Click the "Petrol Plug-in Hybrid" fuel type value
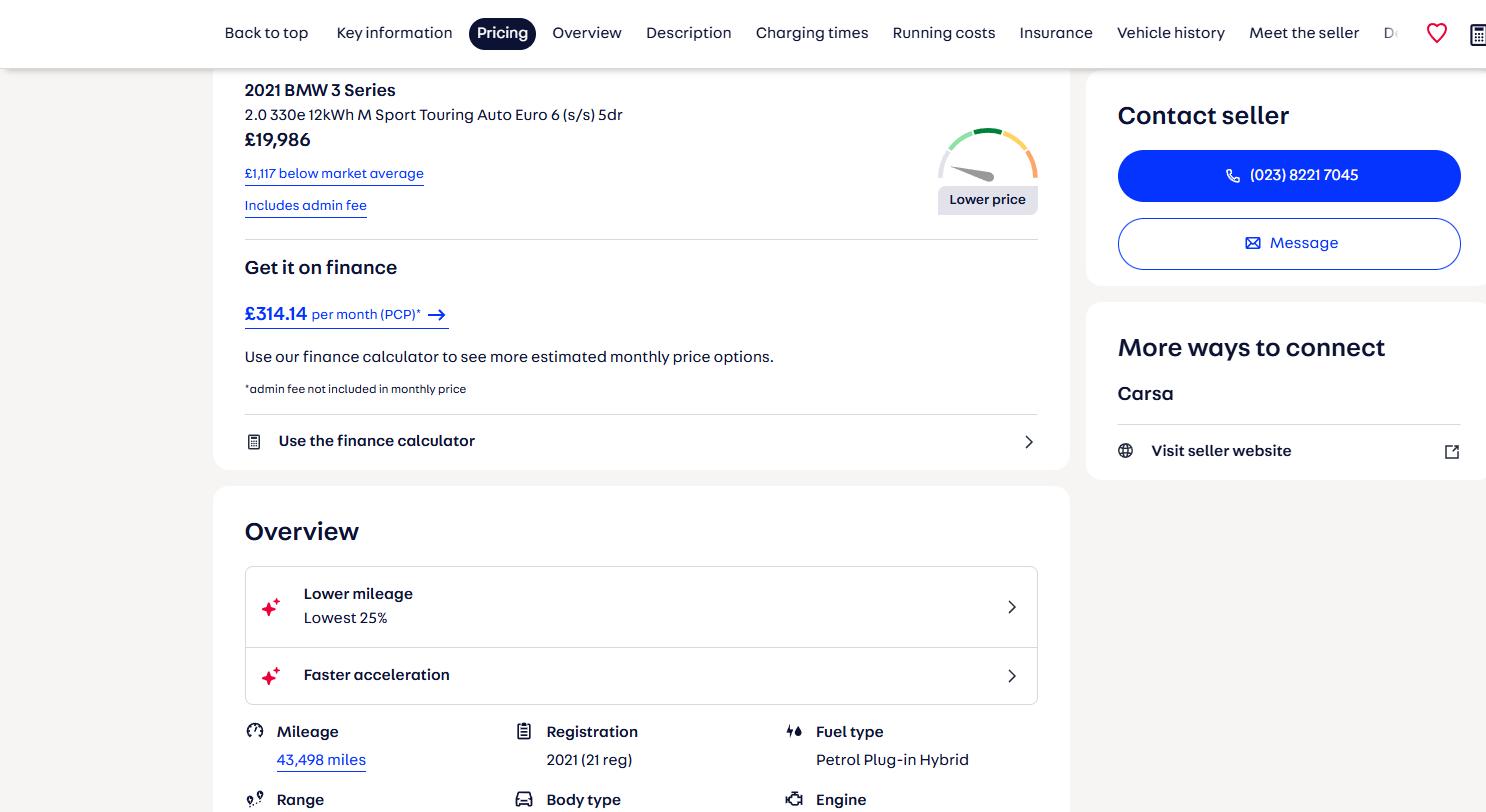The image size is (1486, 812). tap(892, 760)
